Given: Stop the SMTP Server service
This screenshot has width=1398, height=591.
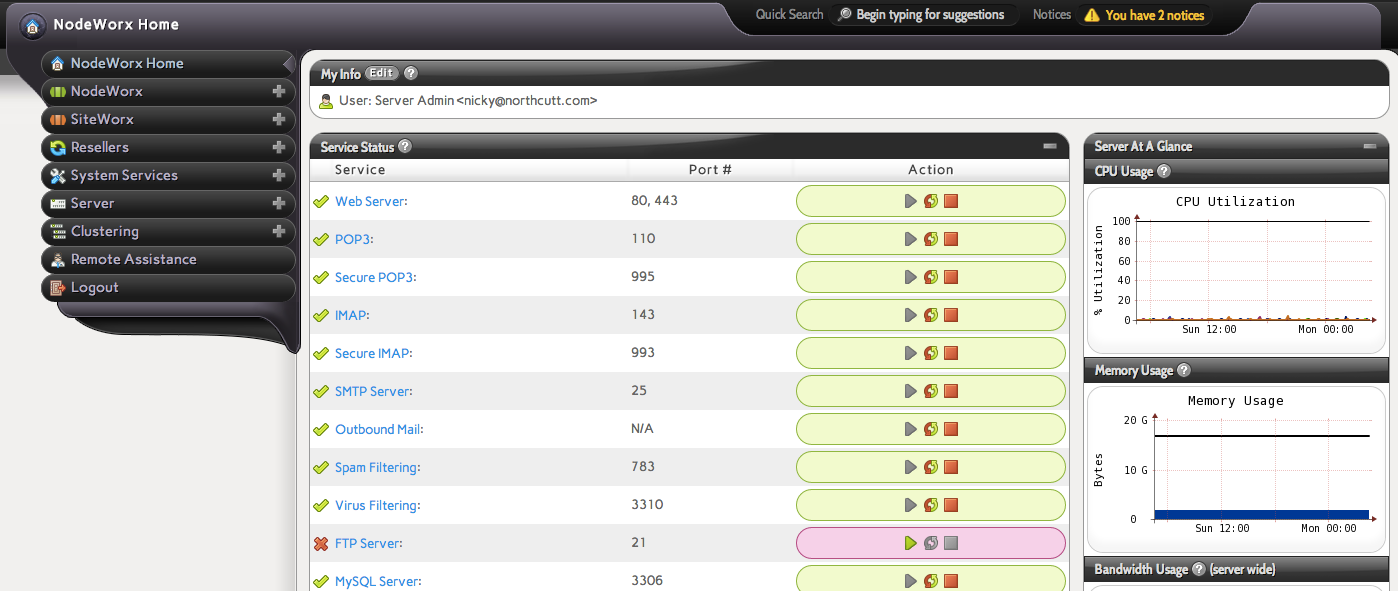Looking at the screenshot, I should 951,391.
